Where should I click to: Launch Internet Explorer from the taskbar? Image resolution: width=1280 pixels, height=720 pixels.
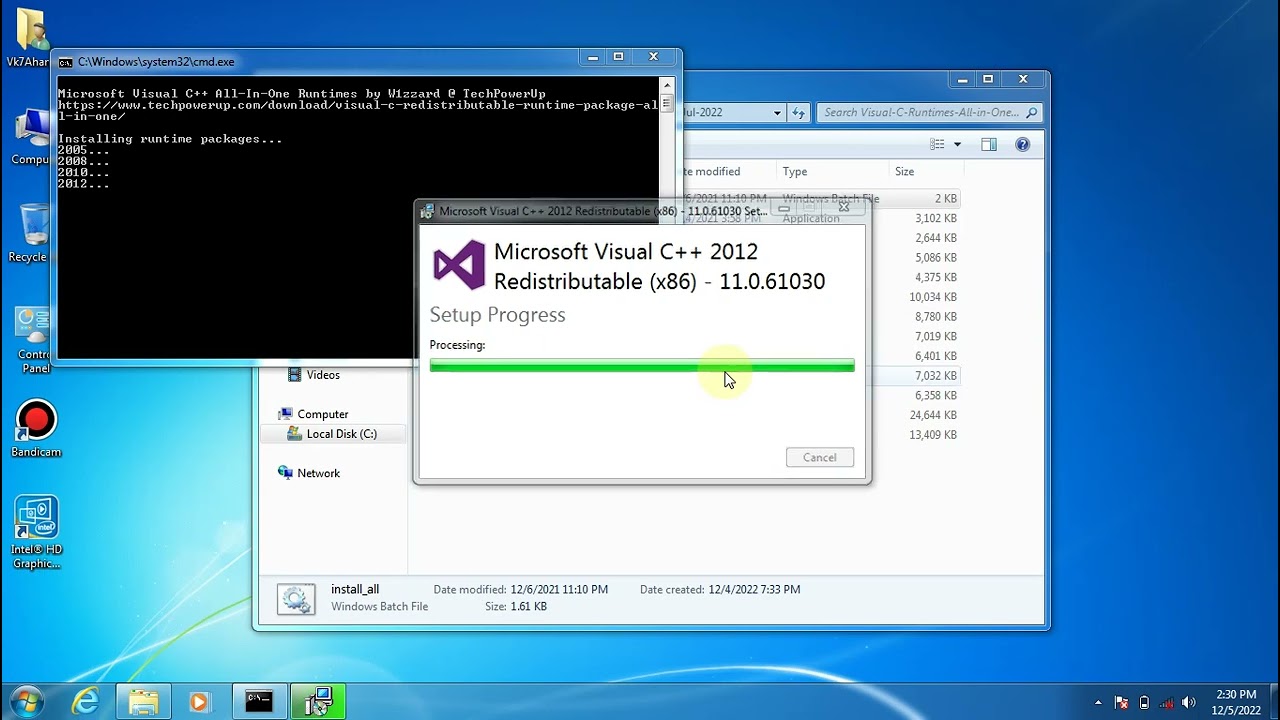pyautogui.click(x=86, y=702)
